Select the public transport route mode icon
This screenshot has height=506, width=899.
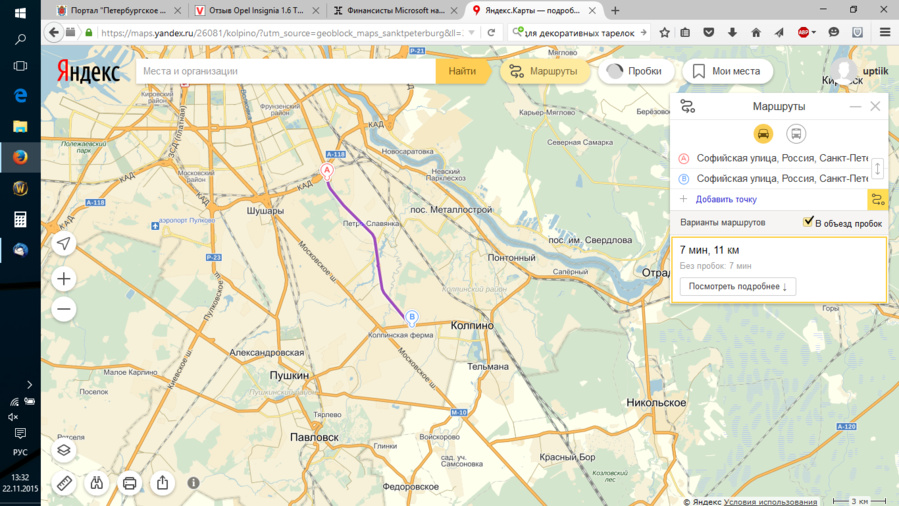coord(796,134)
